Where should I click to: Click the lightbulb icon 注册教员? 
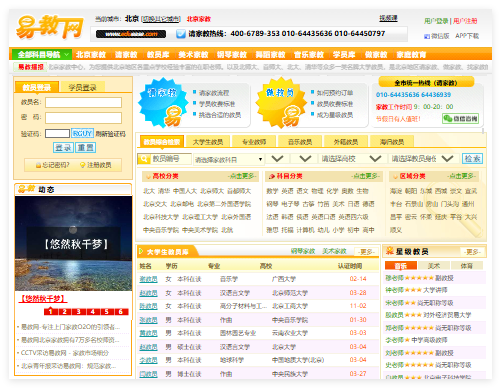click(x=83, y=165)
